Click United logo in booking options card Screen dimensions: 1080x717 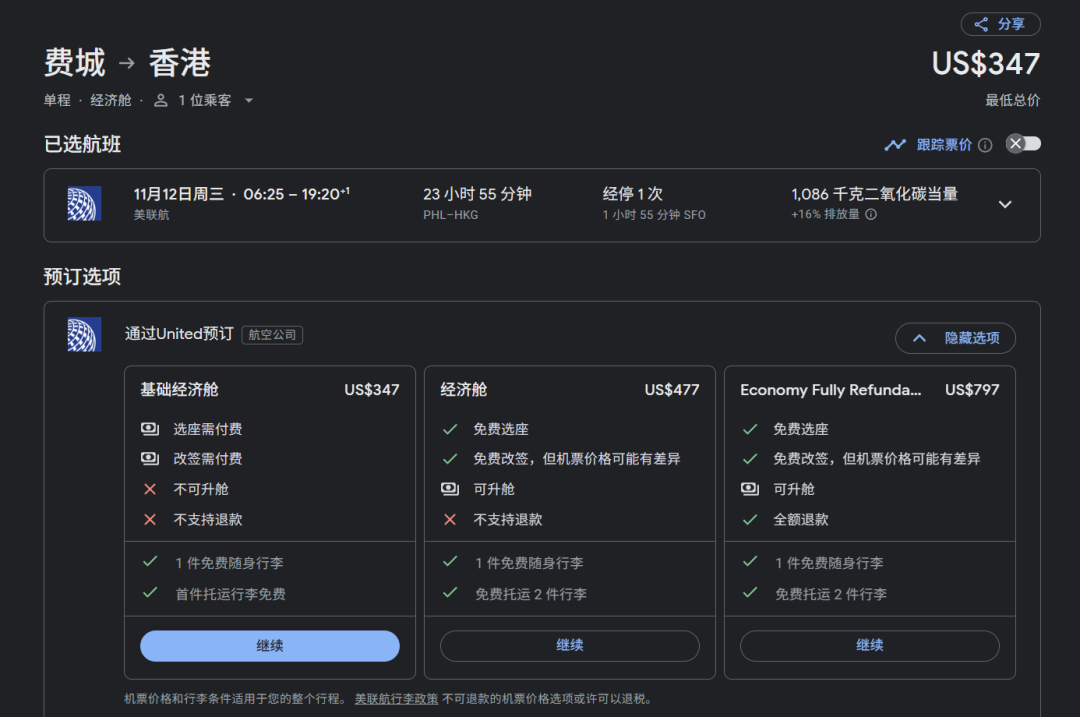pos(84,335)
